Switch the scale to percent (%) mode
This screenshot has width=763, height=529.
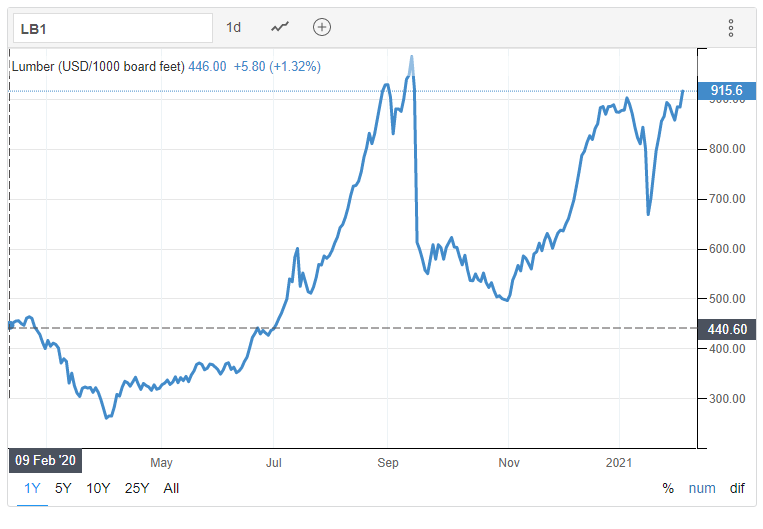[x=668, y=488]
